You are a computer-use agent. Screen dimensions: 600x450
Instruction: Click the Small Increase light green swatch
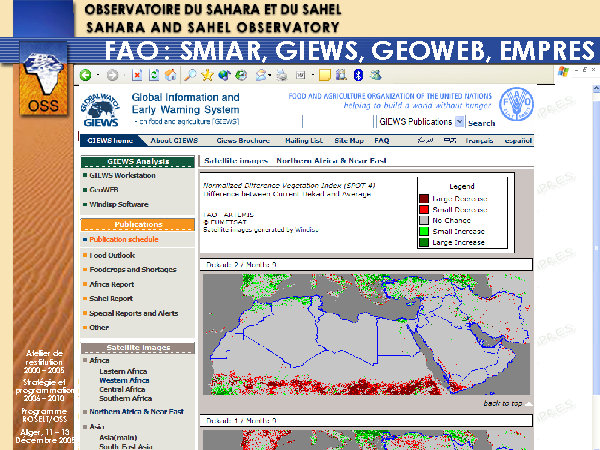tap(424, 231)
